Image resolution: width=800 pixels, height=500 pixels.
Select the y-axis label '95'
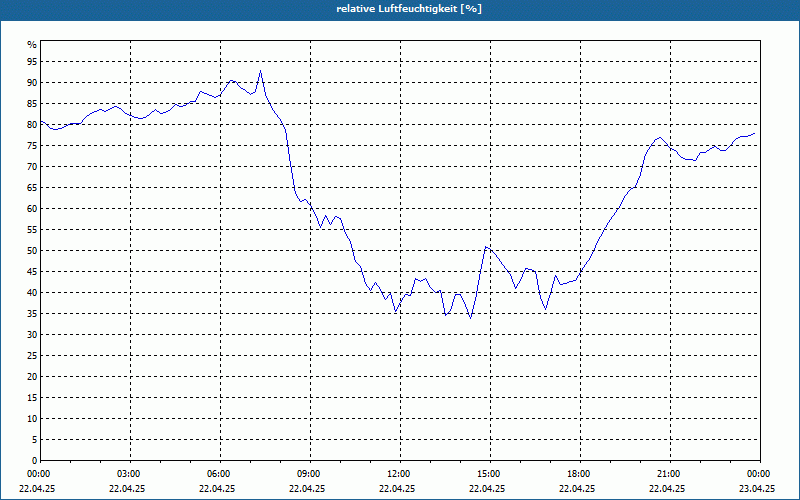[x=32, y=62]
